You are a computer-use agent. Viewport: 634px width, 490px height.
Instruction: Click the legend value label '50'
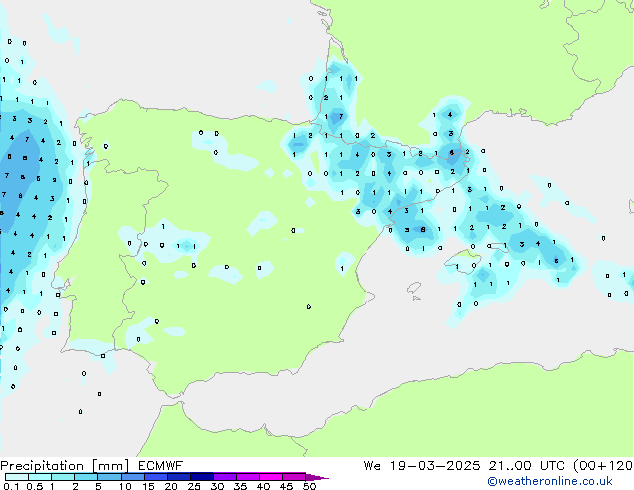309,486
